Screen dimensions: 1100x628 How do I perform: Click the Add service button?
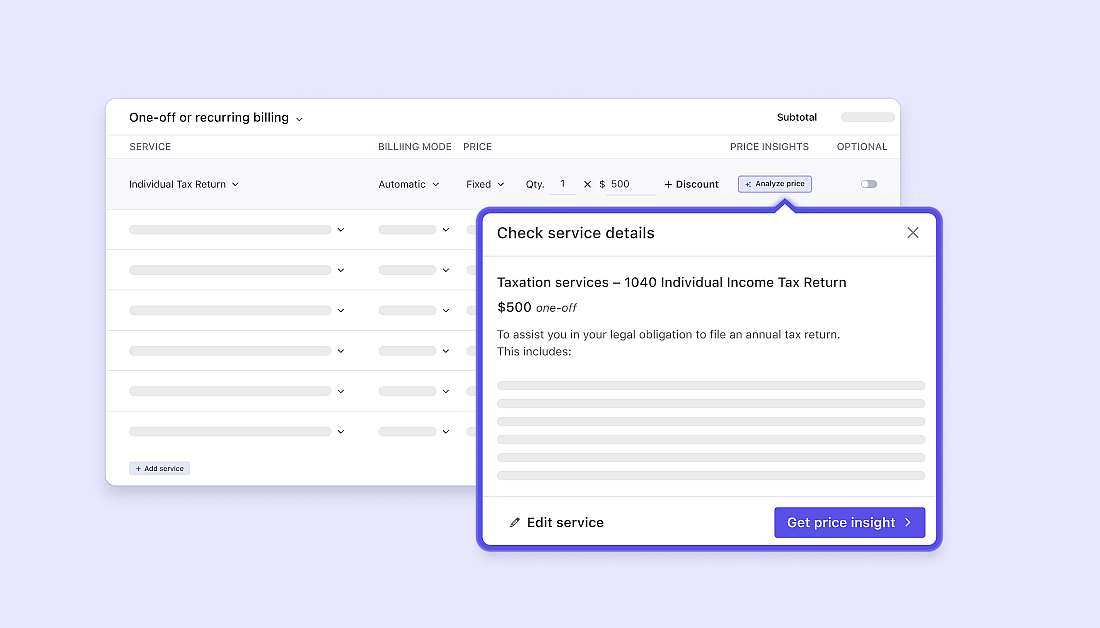[159, 468]
